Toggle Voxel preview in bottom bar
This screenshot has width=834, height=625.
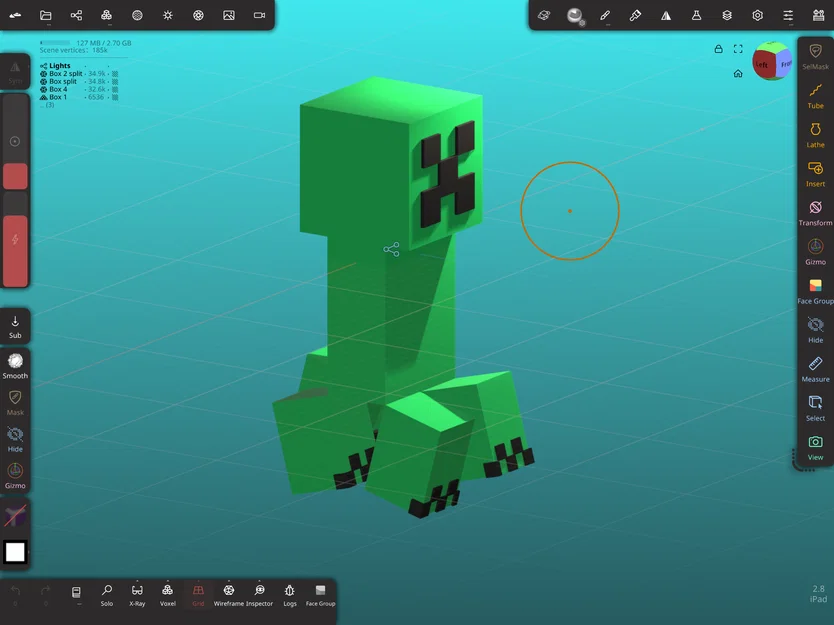(168, 595)
